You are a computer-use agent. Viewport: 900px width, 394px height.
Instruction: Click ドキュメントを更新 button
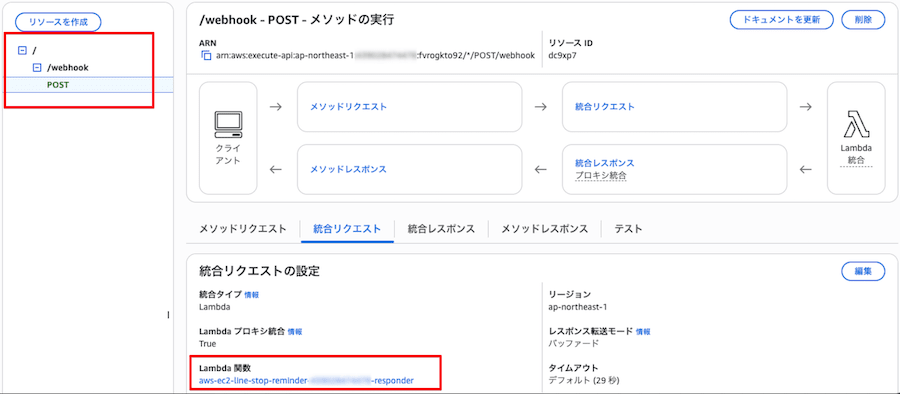pyautogui.click(x=781, y=19)
